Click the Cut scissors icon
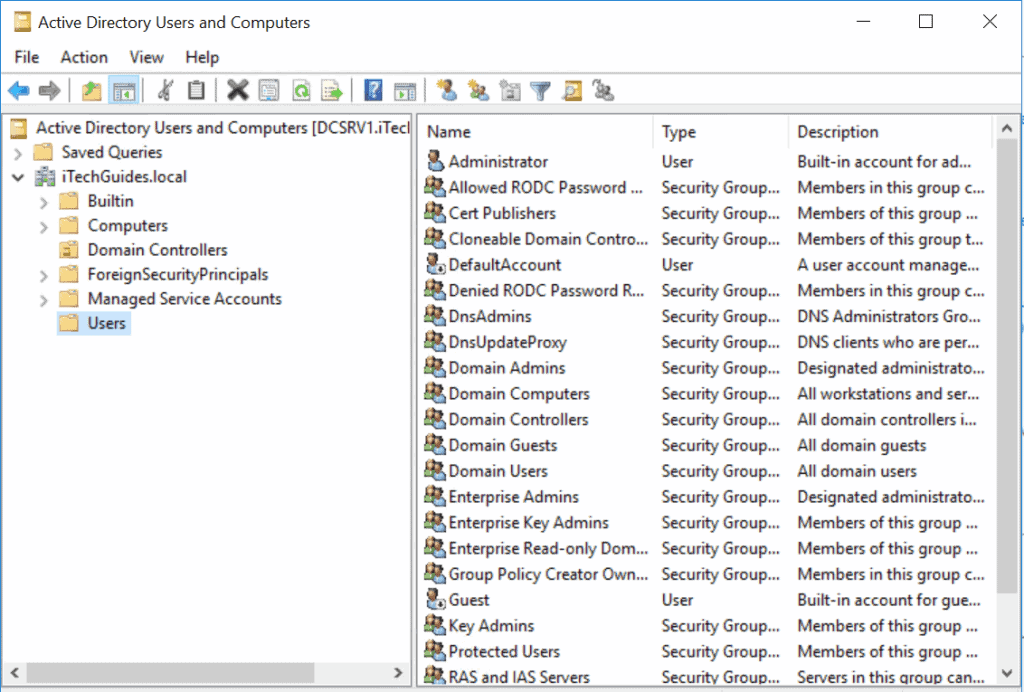The image size is (1024, 692). pos(165,91)
